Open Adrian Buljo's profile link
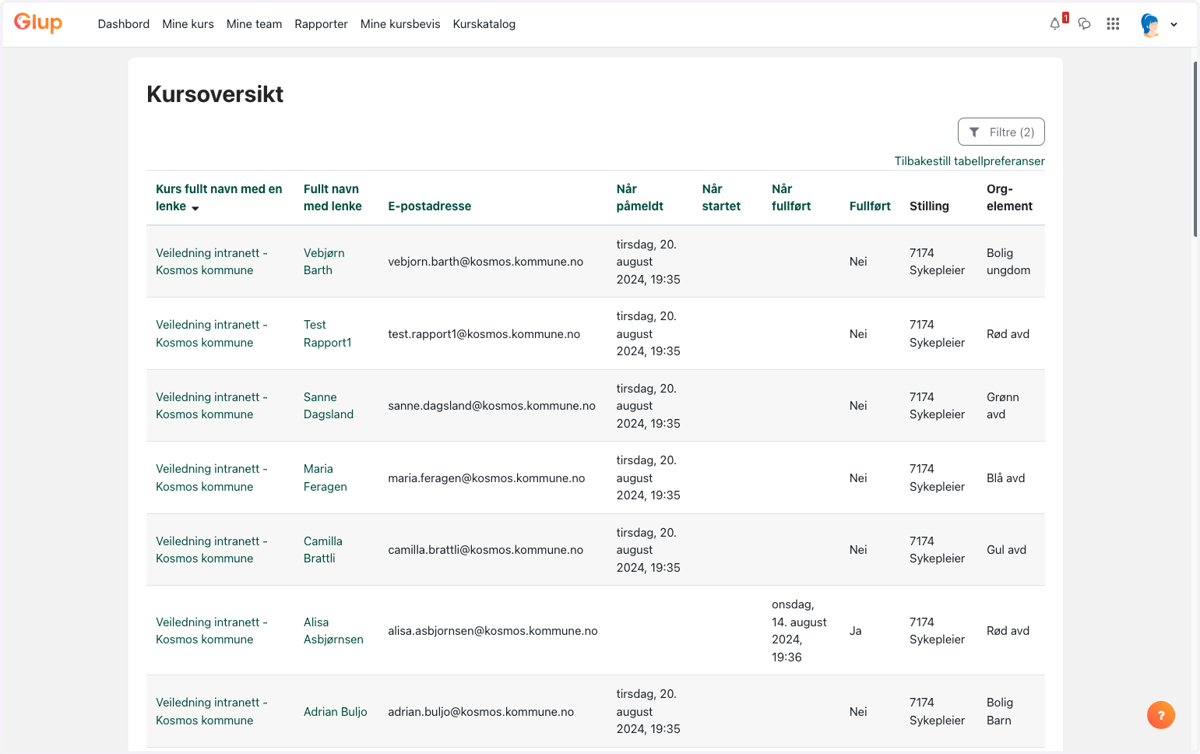1200x754 pixels. point(335,712)
